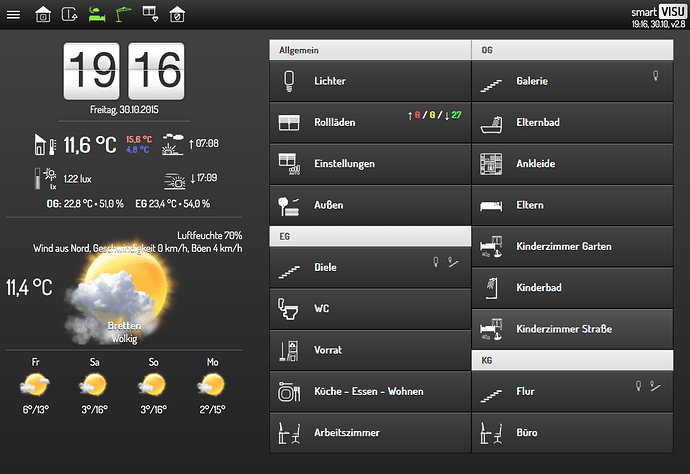
Task: Toggle the Galerie light bulb indicator
Action: click(655, 76)
